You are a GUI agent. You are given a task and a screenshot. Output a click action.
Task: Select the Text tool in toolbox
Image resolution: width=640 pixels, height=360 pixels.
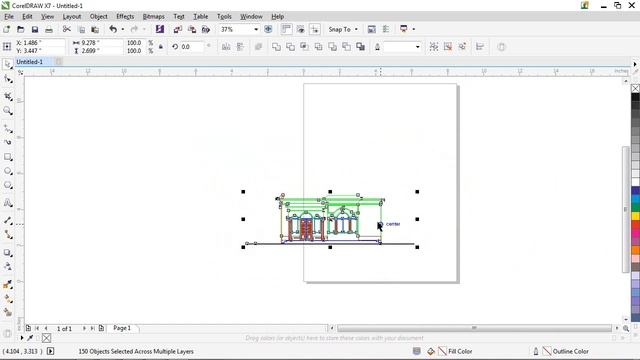[x=7, y=202]
